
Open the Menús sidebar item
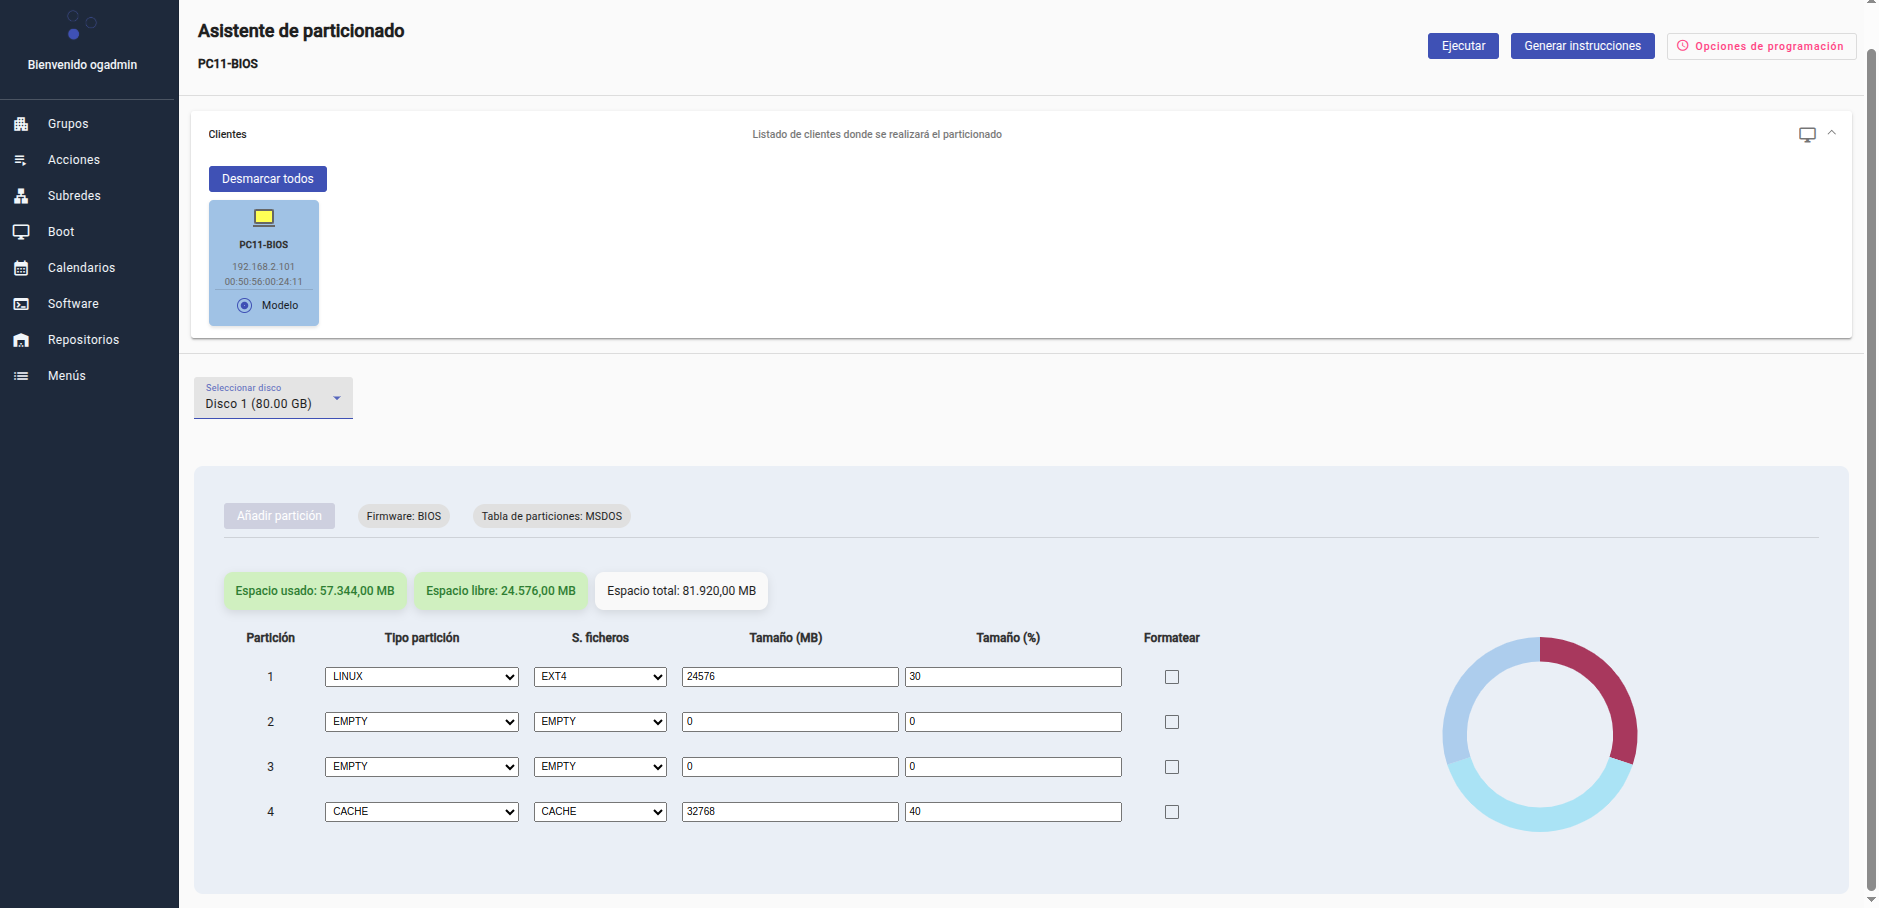click(x=67, y=376)
